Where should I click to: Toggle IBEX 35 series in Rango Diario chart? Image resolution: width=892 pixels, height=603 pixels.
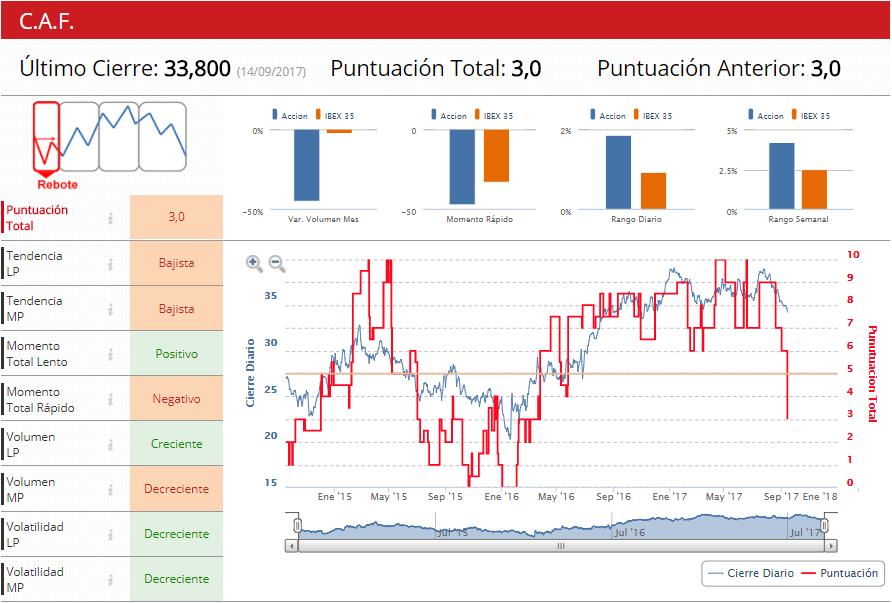(653, 115)
